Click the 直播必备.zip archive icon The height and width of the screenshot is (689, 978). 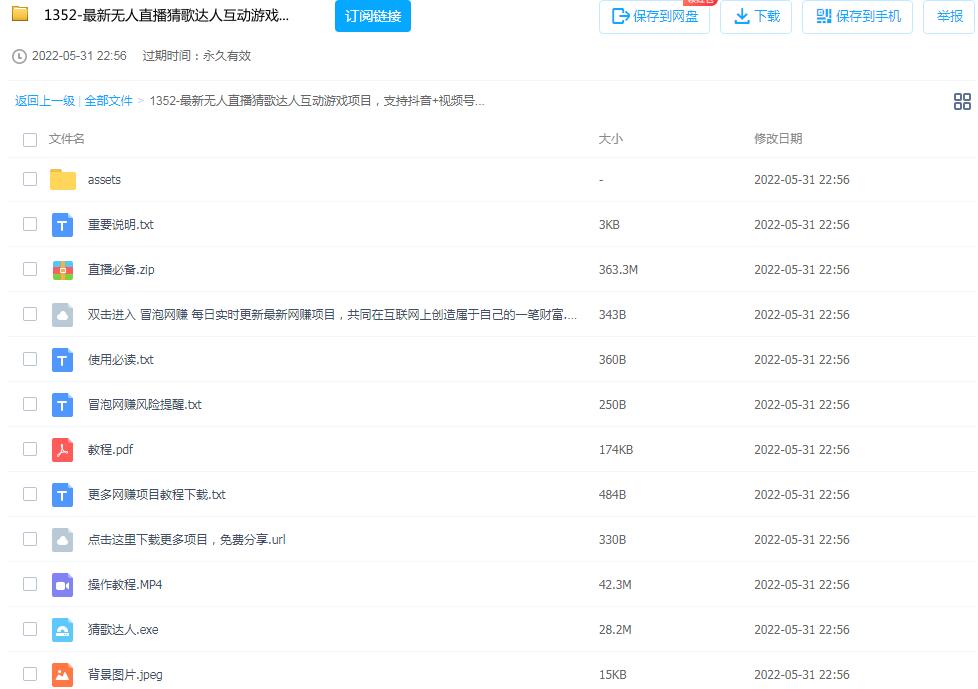coord(63,270)
